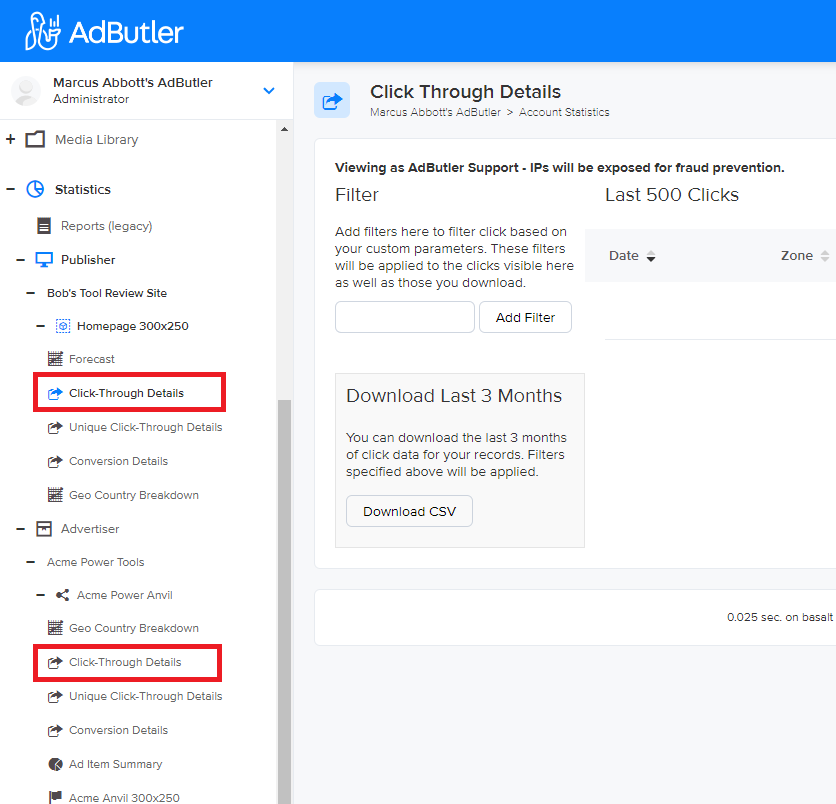
Task: Click inside the filter input field
Action: pyautogui.click(x=404, y=317)
